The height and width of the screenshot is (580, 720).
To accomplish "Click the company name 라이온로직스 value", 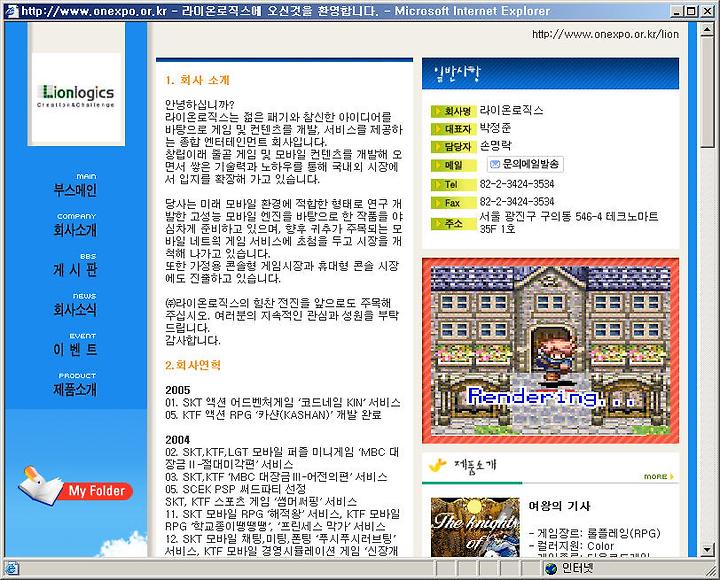I will (511, 110).
